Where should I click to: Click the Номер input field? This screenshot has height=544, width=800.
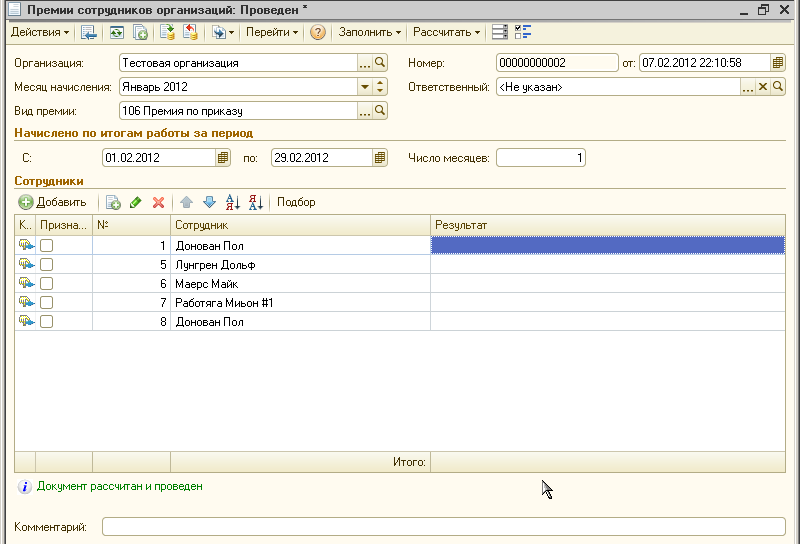[557, 63]
